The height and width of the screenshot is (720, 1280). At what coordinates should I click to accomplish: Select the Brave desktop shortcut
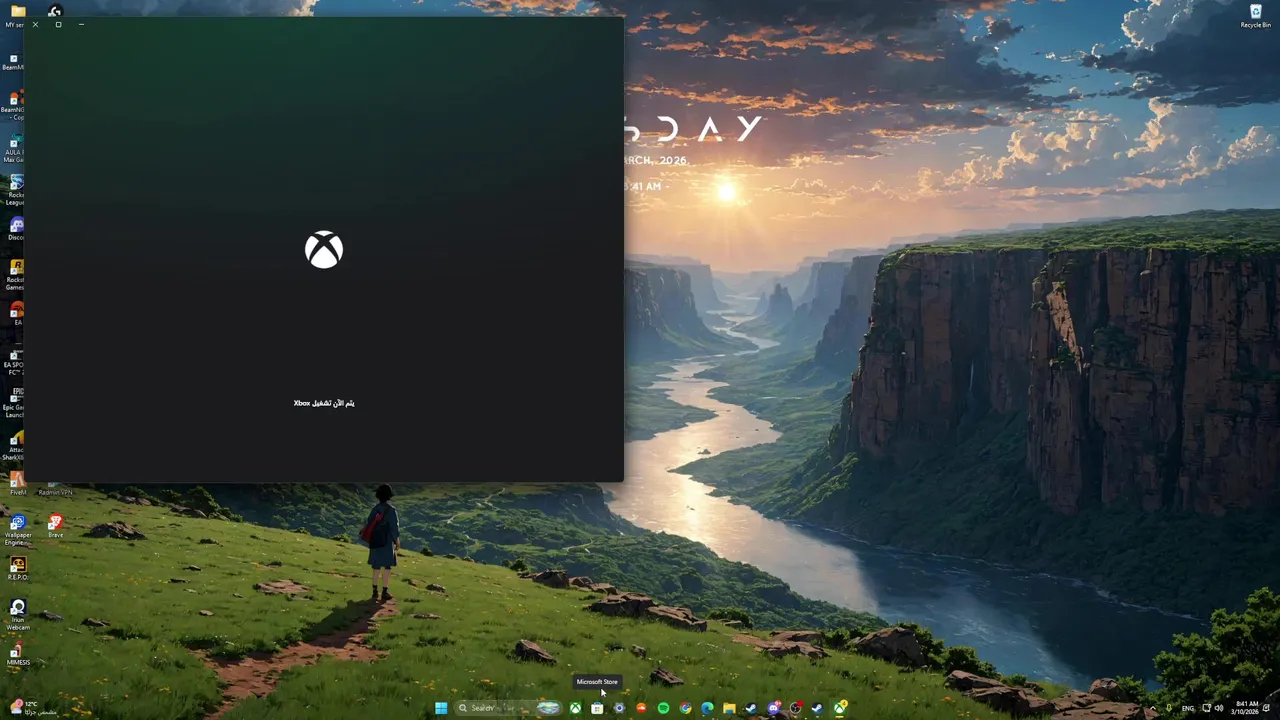click(x=55, y=526)
